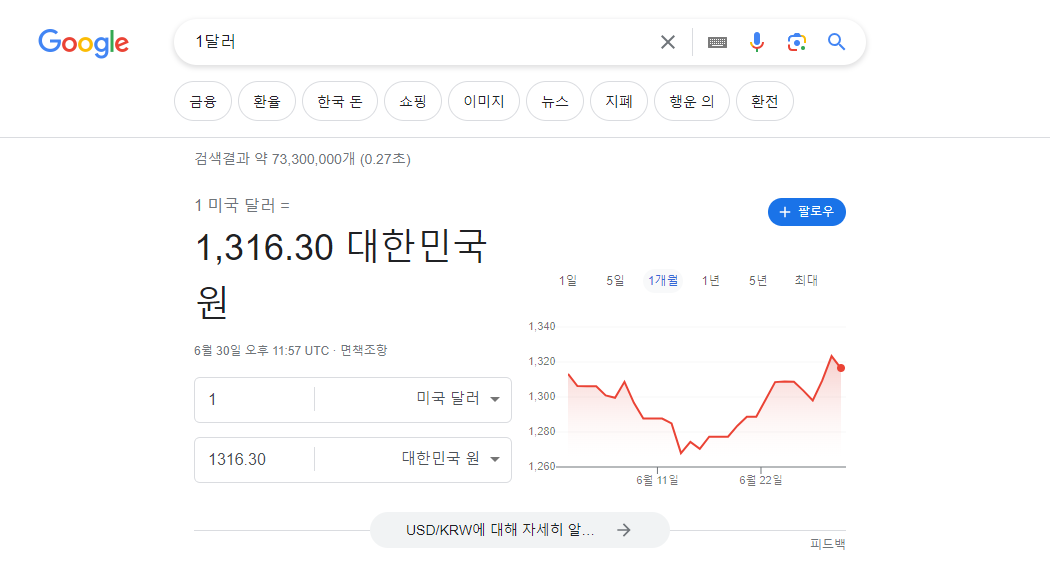Image resolution: width=1050 pixels, height=569 pixels.
Task: Select the 지폐 filter chip
Action: 619,101
